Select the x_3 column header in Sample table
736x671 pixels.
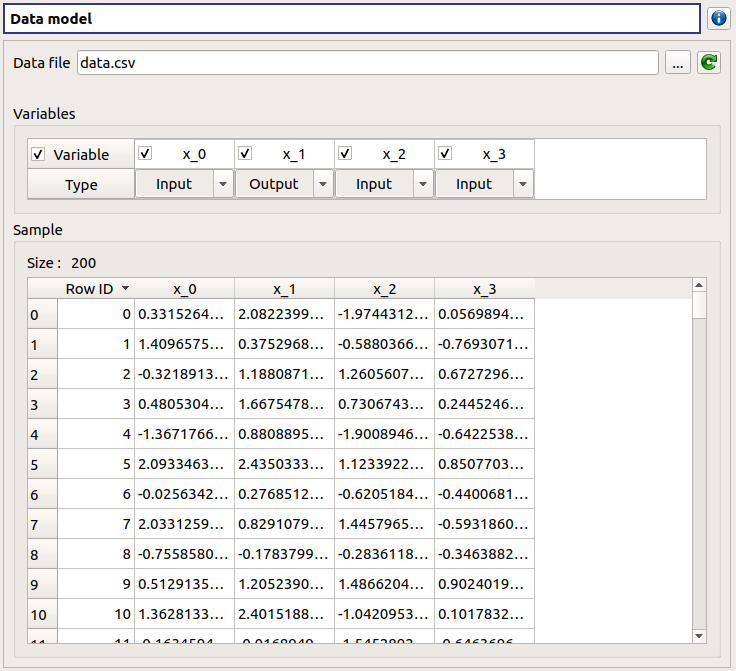tap(484, 289)
